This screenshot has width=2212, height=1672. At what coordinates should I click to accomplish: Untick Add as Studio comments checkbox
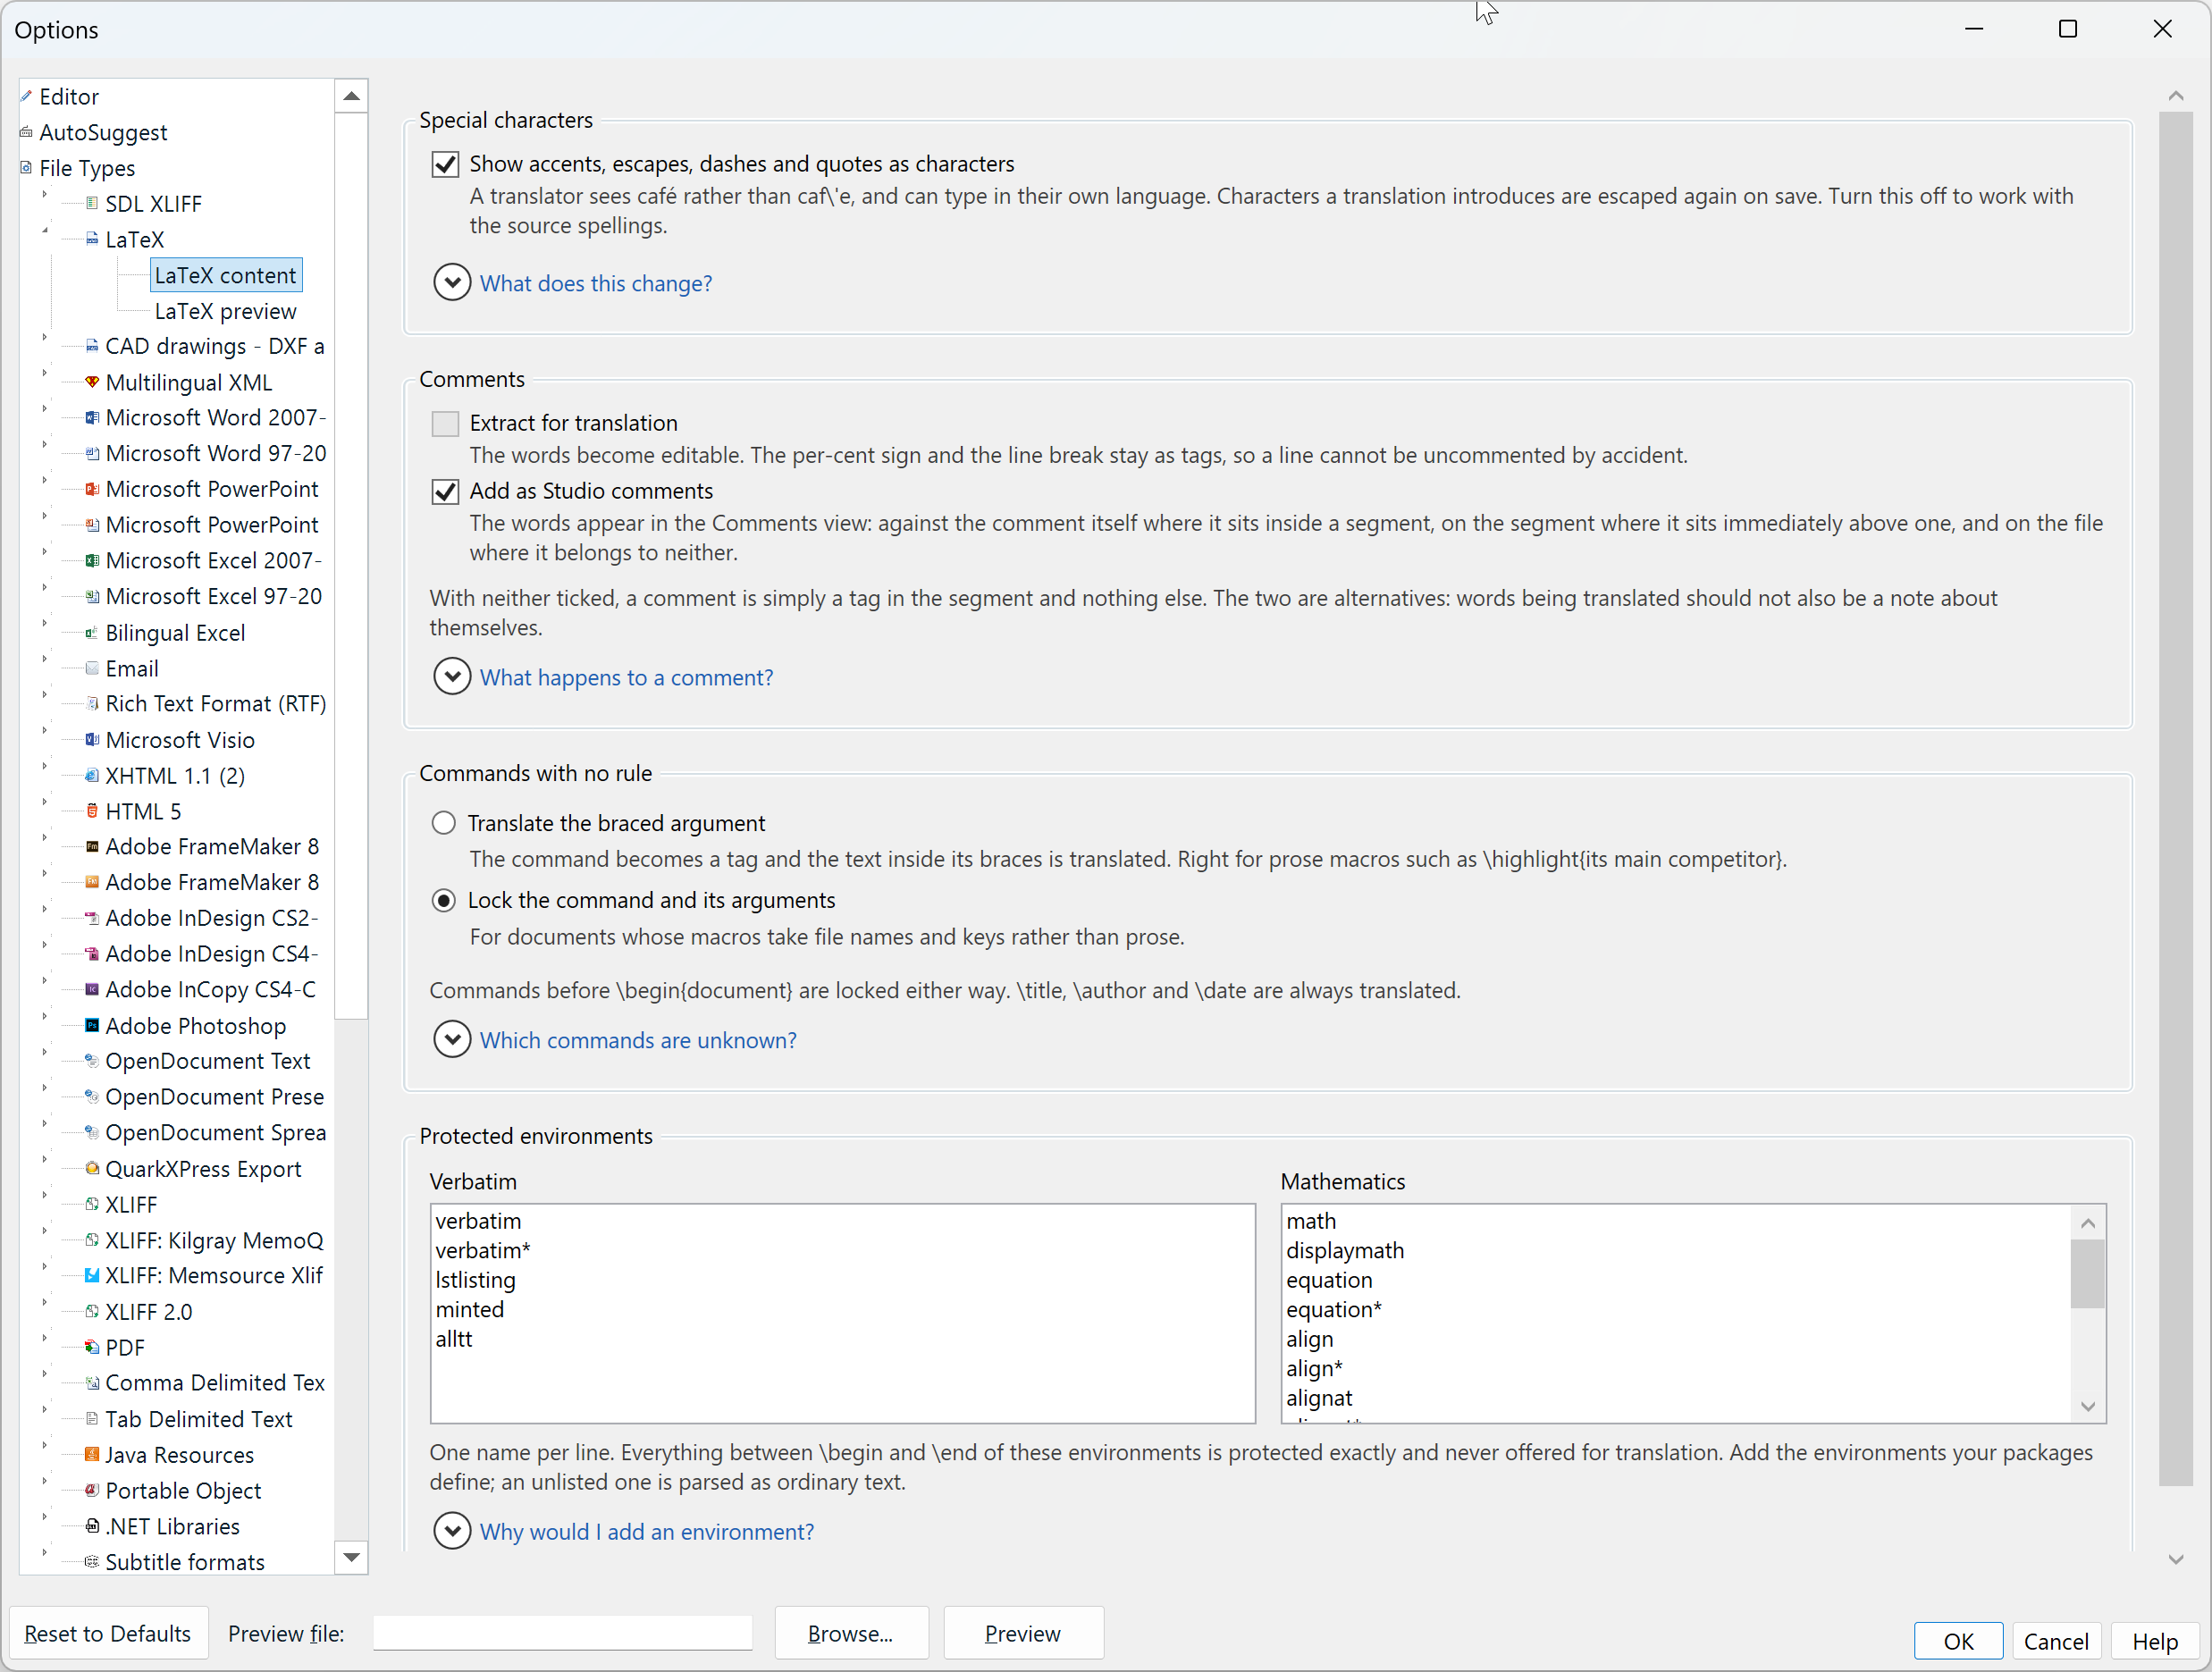tap(445, 492)
